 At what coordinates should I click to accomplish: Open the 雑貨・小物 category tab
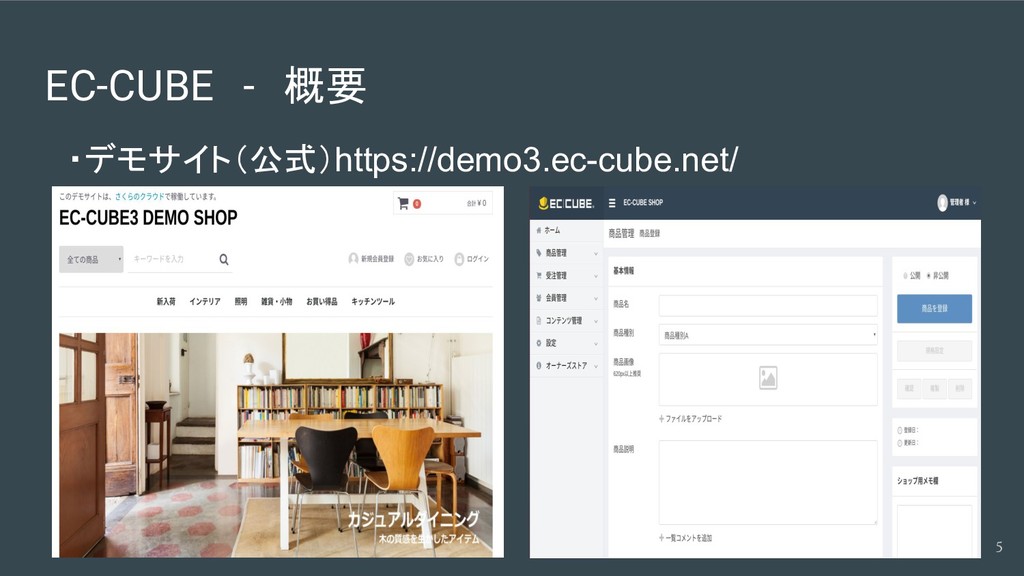pyautogui.click(x=277, y=302)
